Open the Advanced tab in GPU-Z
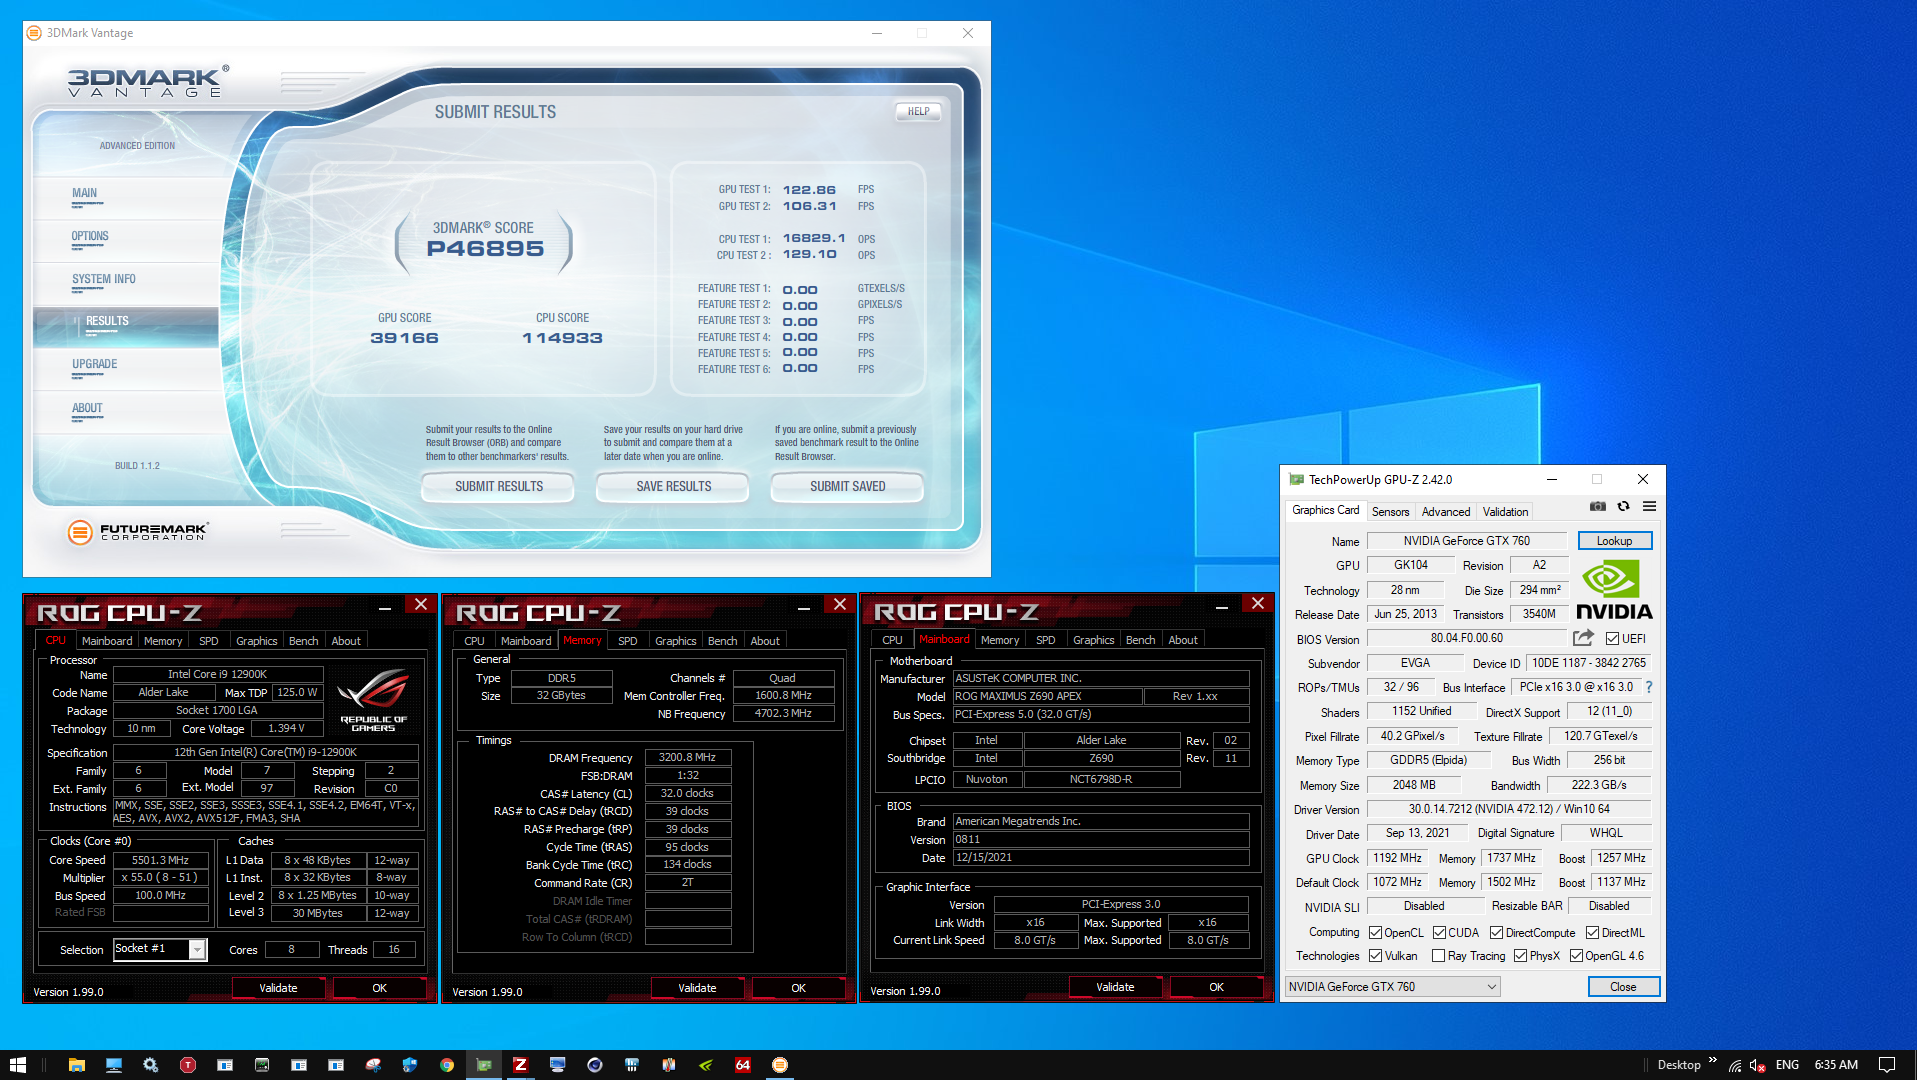Screen dimensions: 1917x1080 1446,511
